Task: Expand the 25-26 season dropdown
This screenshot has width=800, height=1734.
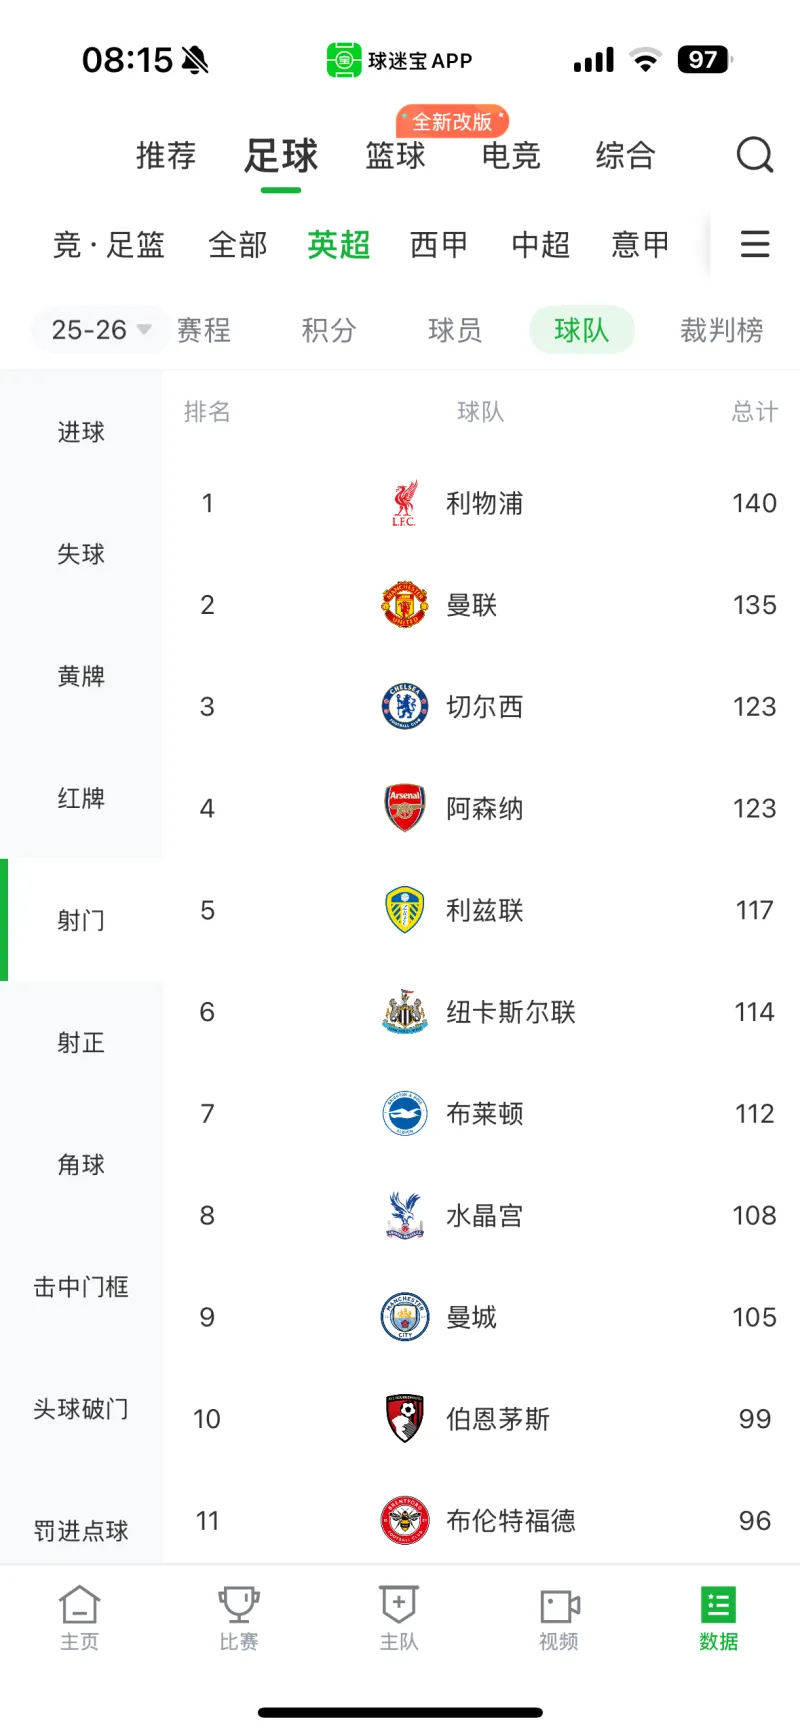Action: [x=100, y=329]
